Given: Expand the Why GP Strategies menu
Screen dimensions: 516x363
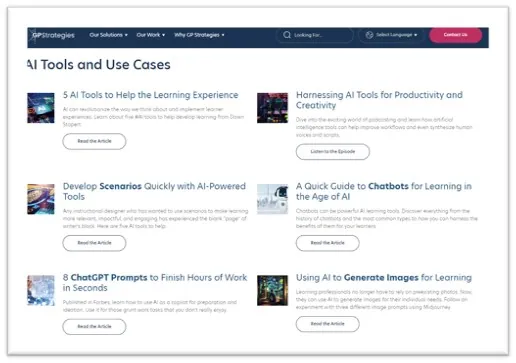Looking at the screenshot, I should pos(199,35).
